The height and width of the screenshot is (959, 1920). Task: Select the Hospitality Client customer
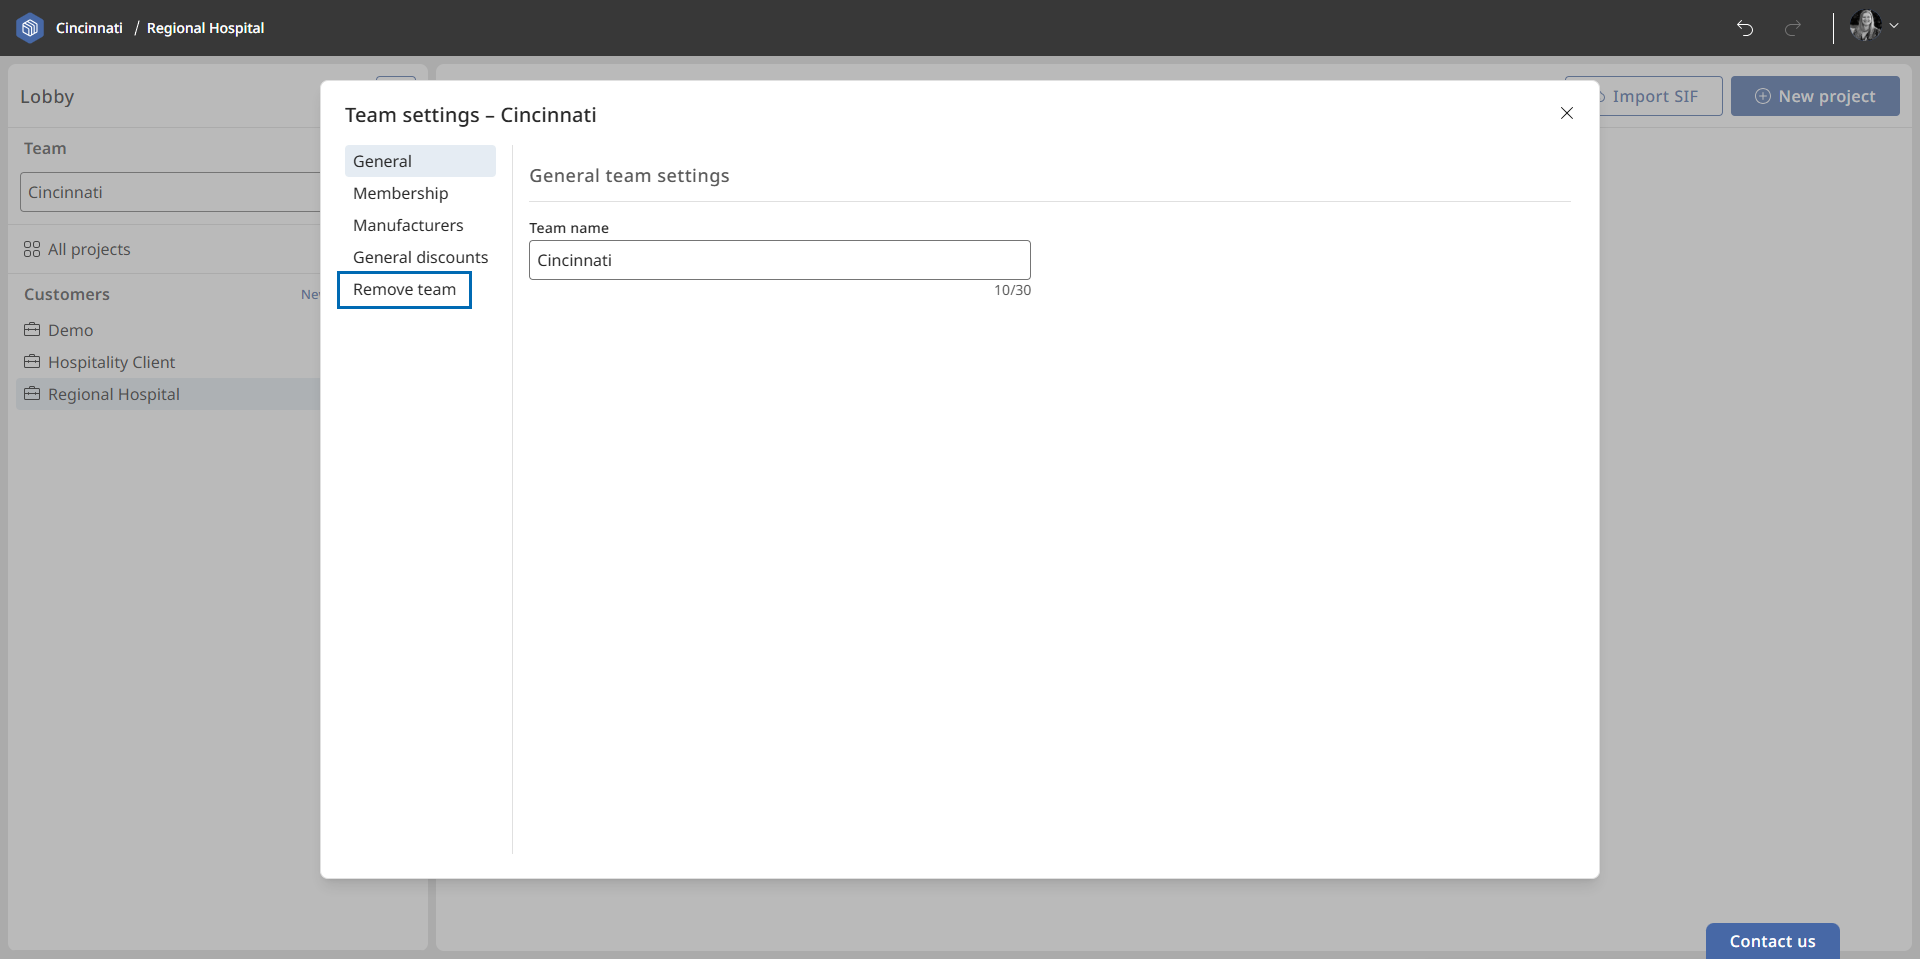(x=111, y=362)
